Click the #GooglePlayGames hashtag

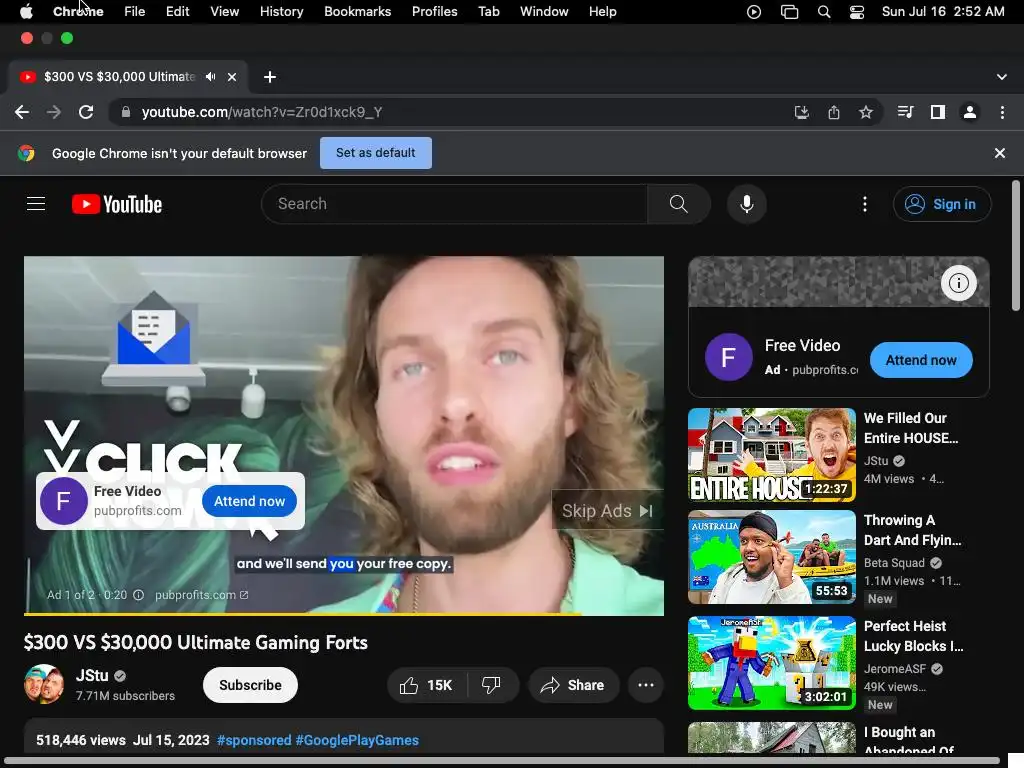click(357, 740)
